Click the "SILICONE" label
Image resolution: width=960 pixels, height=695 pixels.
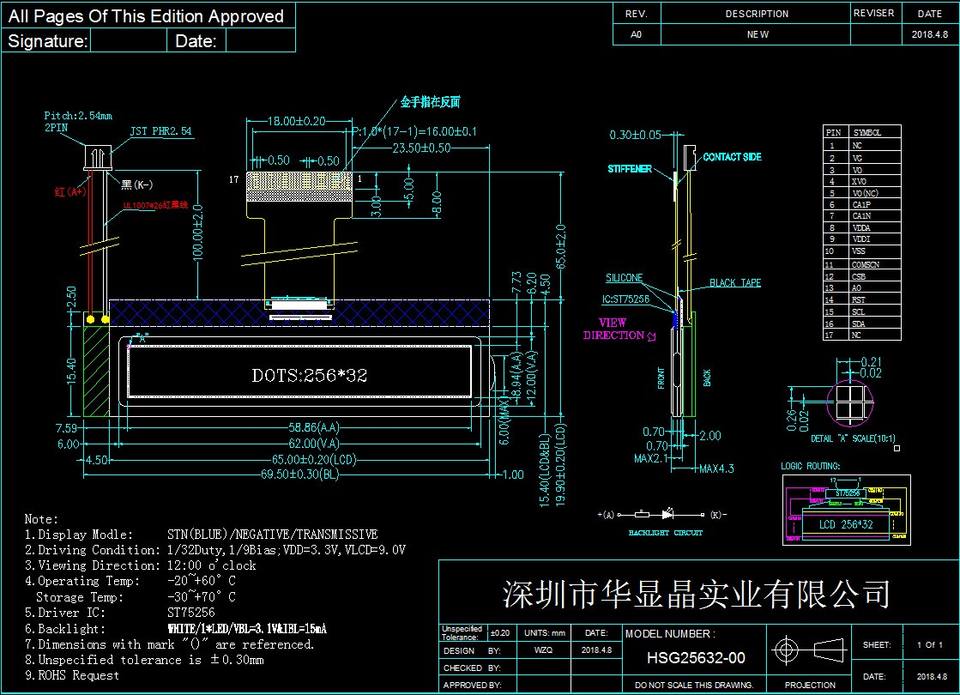pos(624,278)
